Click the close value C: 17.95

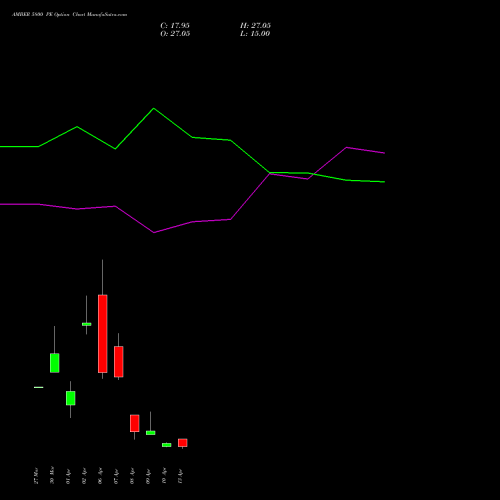point(175,26)
